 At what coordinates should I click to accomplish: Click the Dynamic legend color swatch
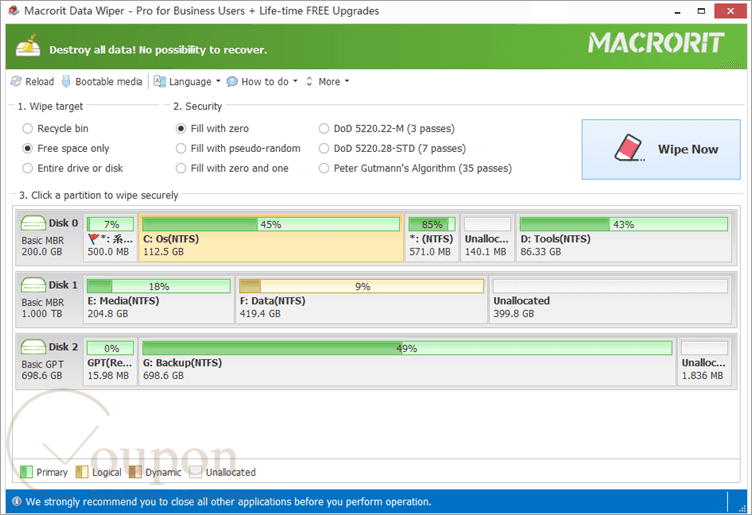coord(135,472)
